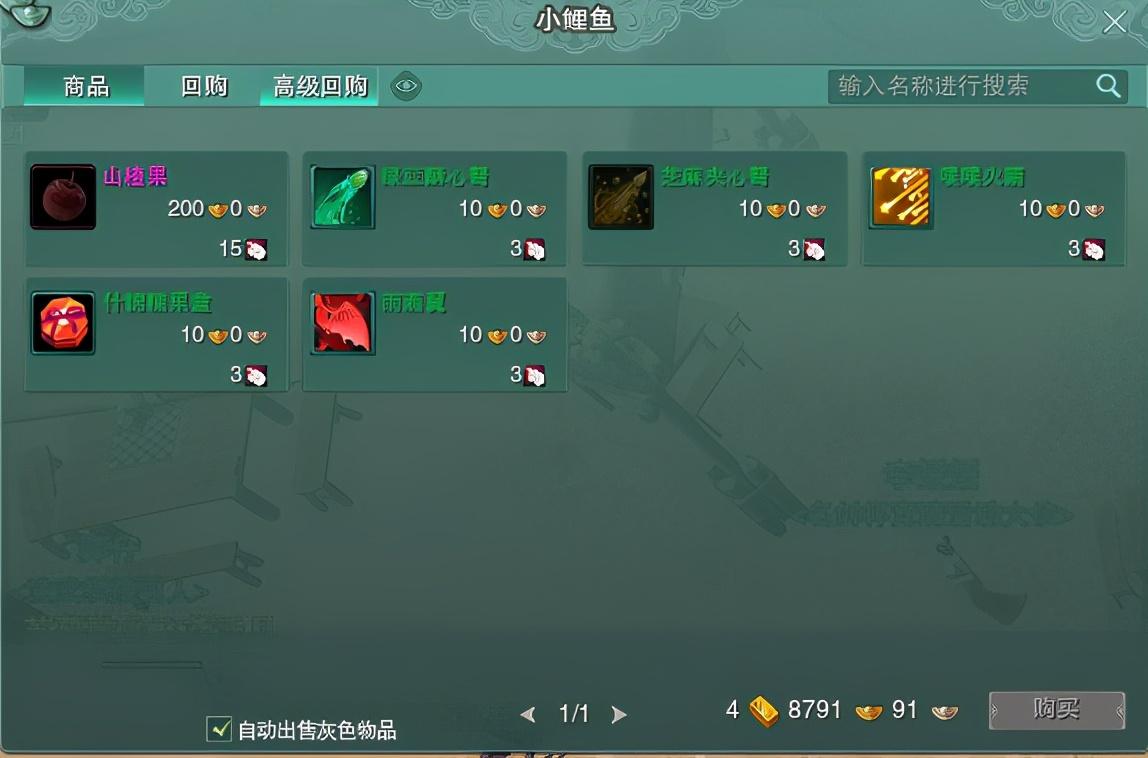Click the magnifier search icon
Viewport: 1148px width, 758px height.
pyautogui.click(x=1108, y=86)
